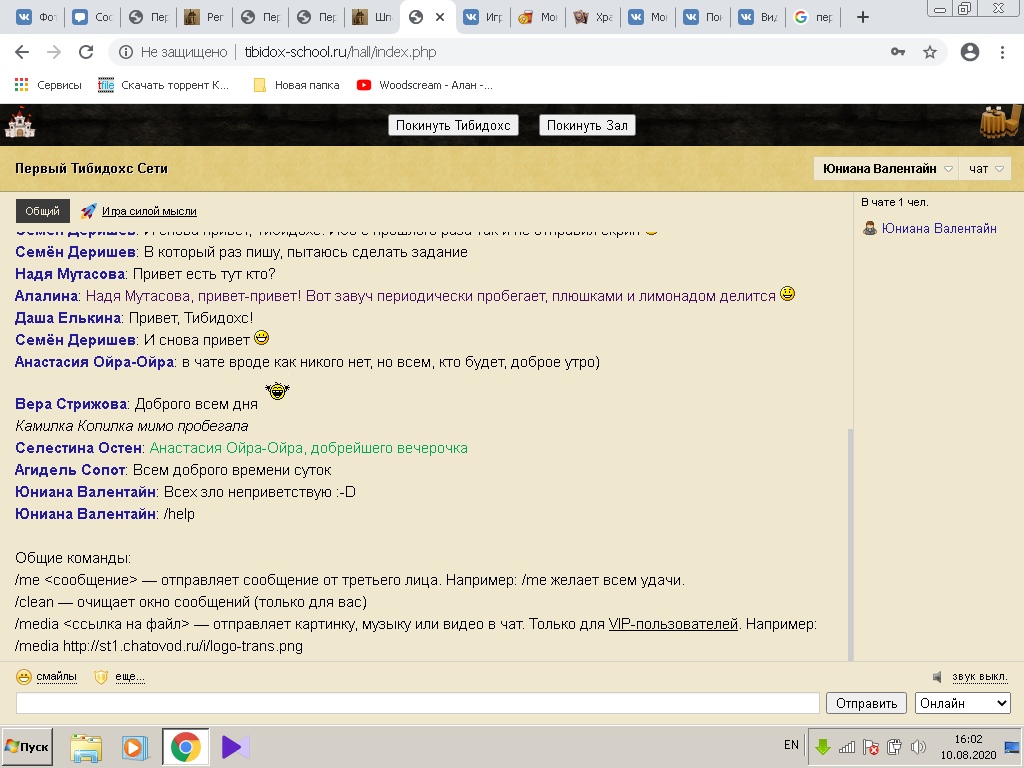Click the action center flag tray icon
The image size is (1024, 768).
(x=871, y=746)
